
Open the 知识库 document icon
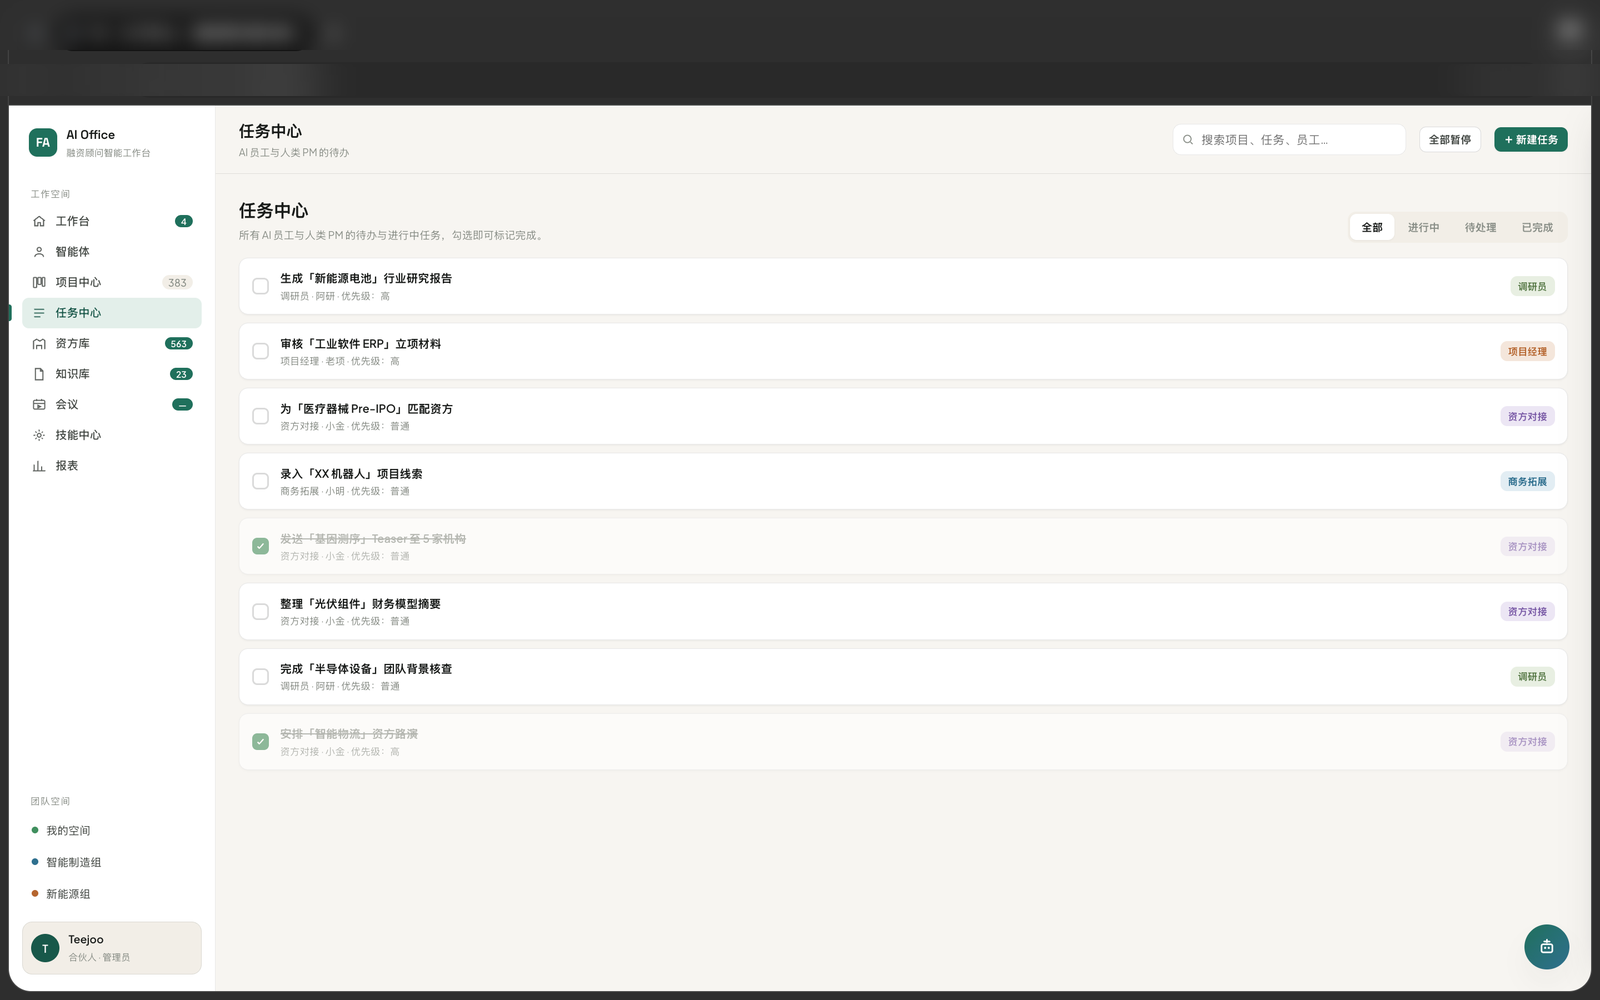click(x=39, y=374)
